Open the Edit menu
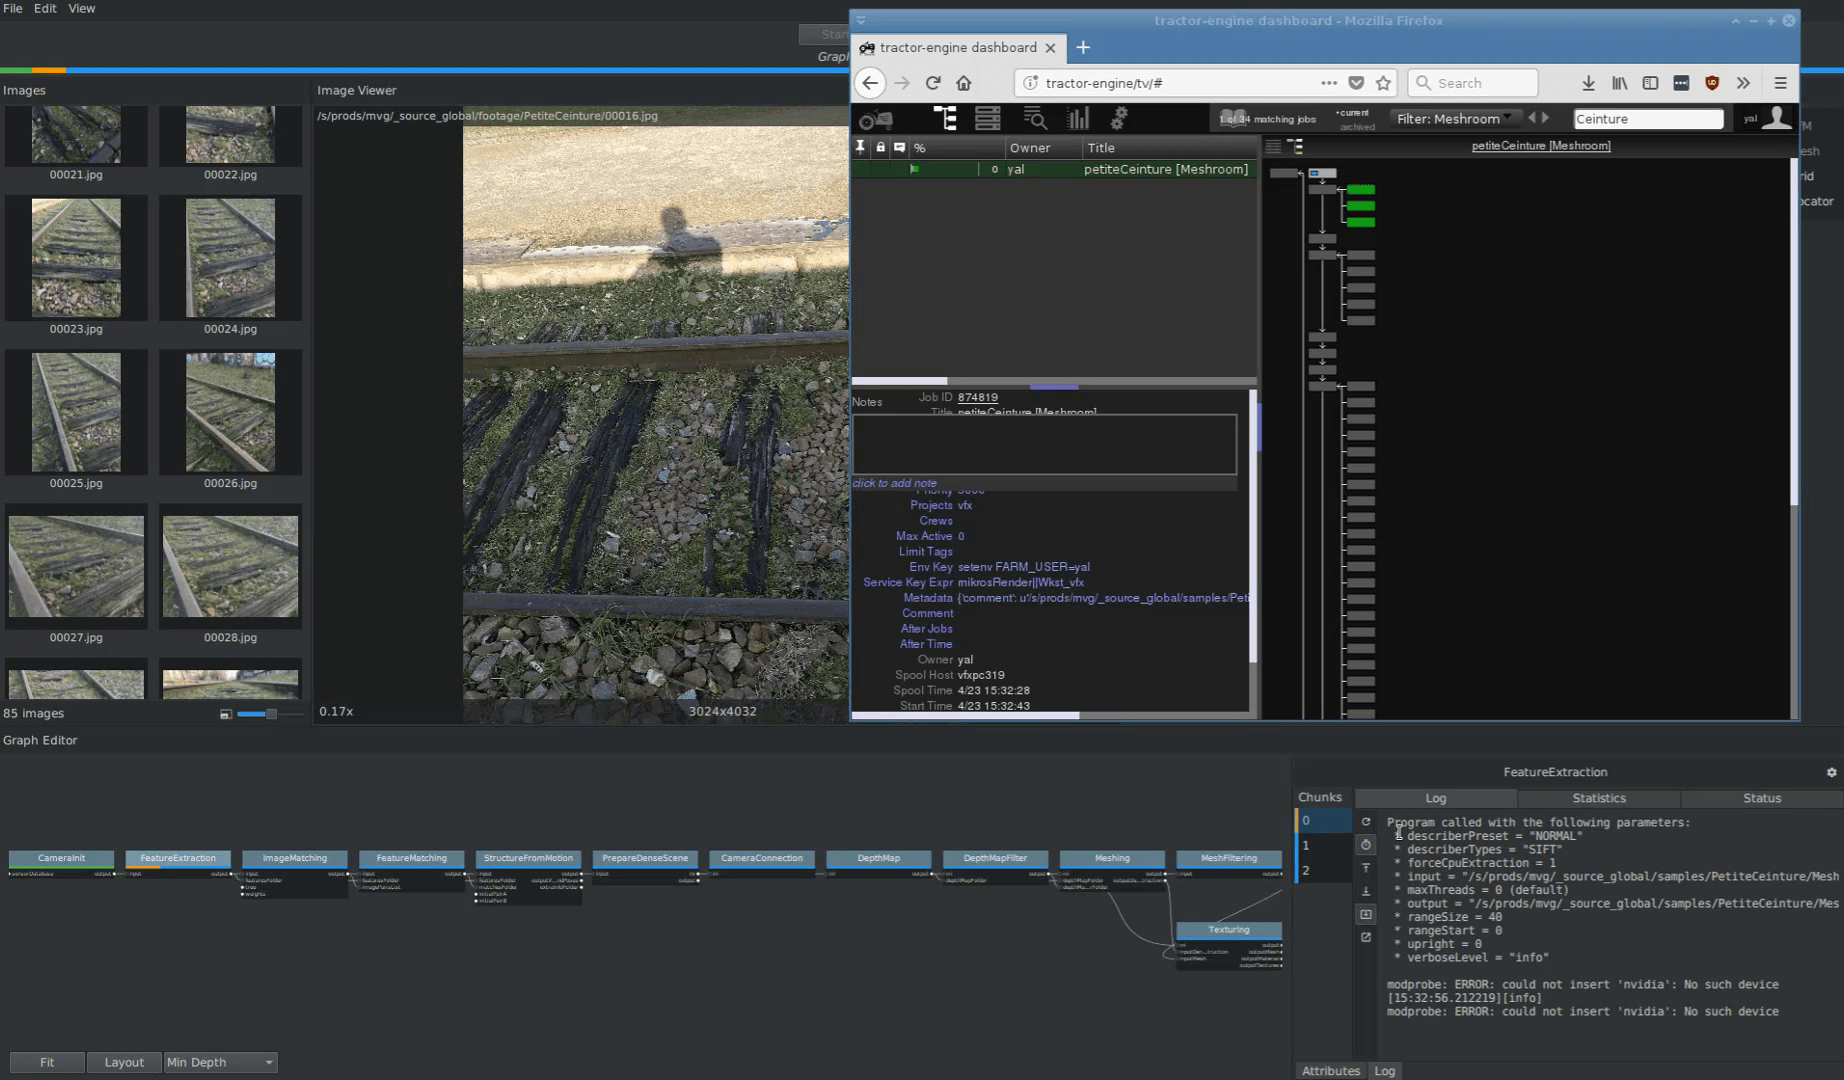 coord(45,8)
